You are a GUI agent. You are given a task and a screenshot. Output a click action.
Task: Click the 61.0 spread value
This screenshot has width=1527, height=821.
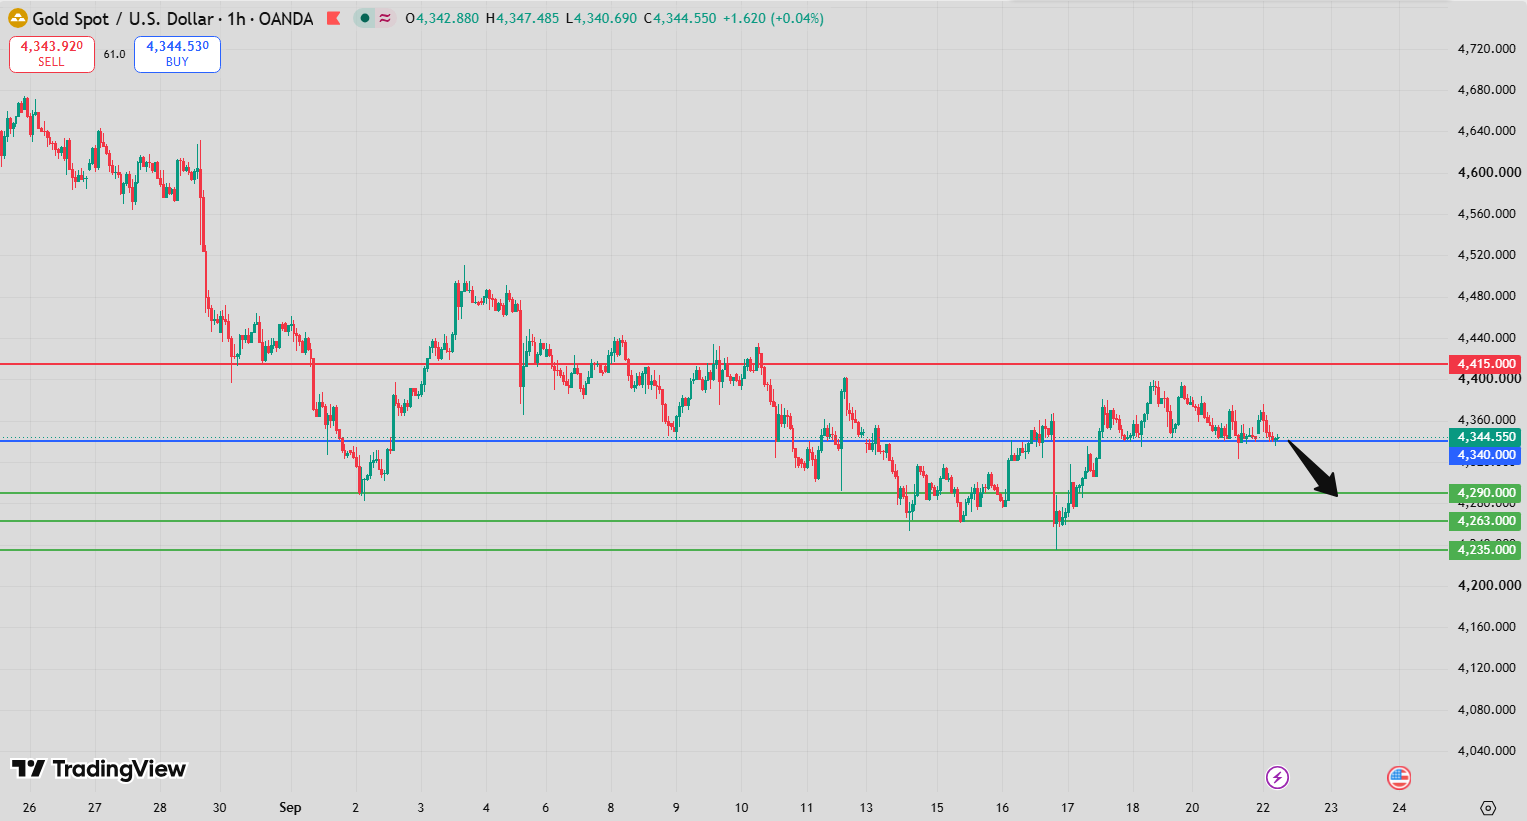pyautogui.click(x=115, y=54)
